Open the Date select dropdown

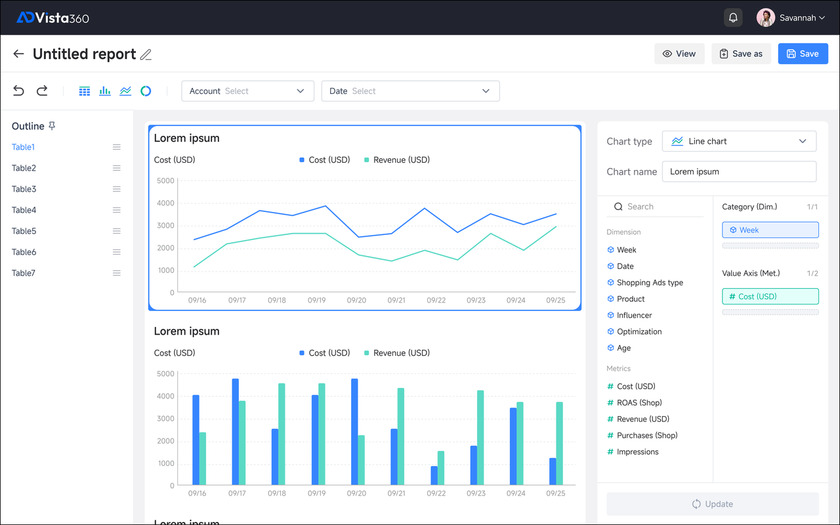(410, 91)
